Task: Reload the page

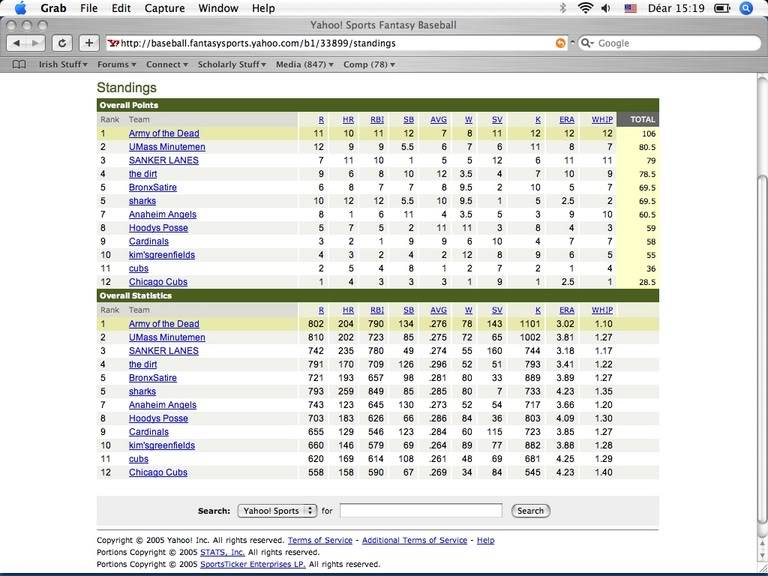Action: [62, 43]
